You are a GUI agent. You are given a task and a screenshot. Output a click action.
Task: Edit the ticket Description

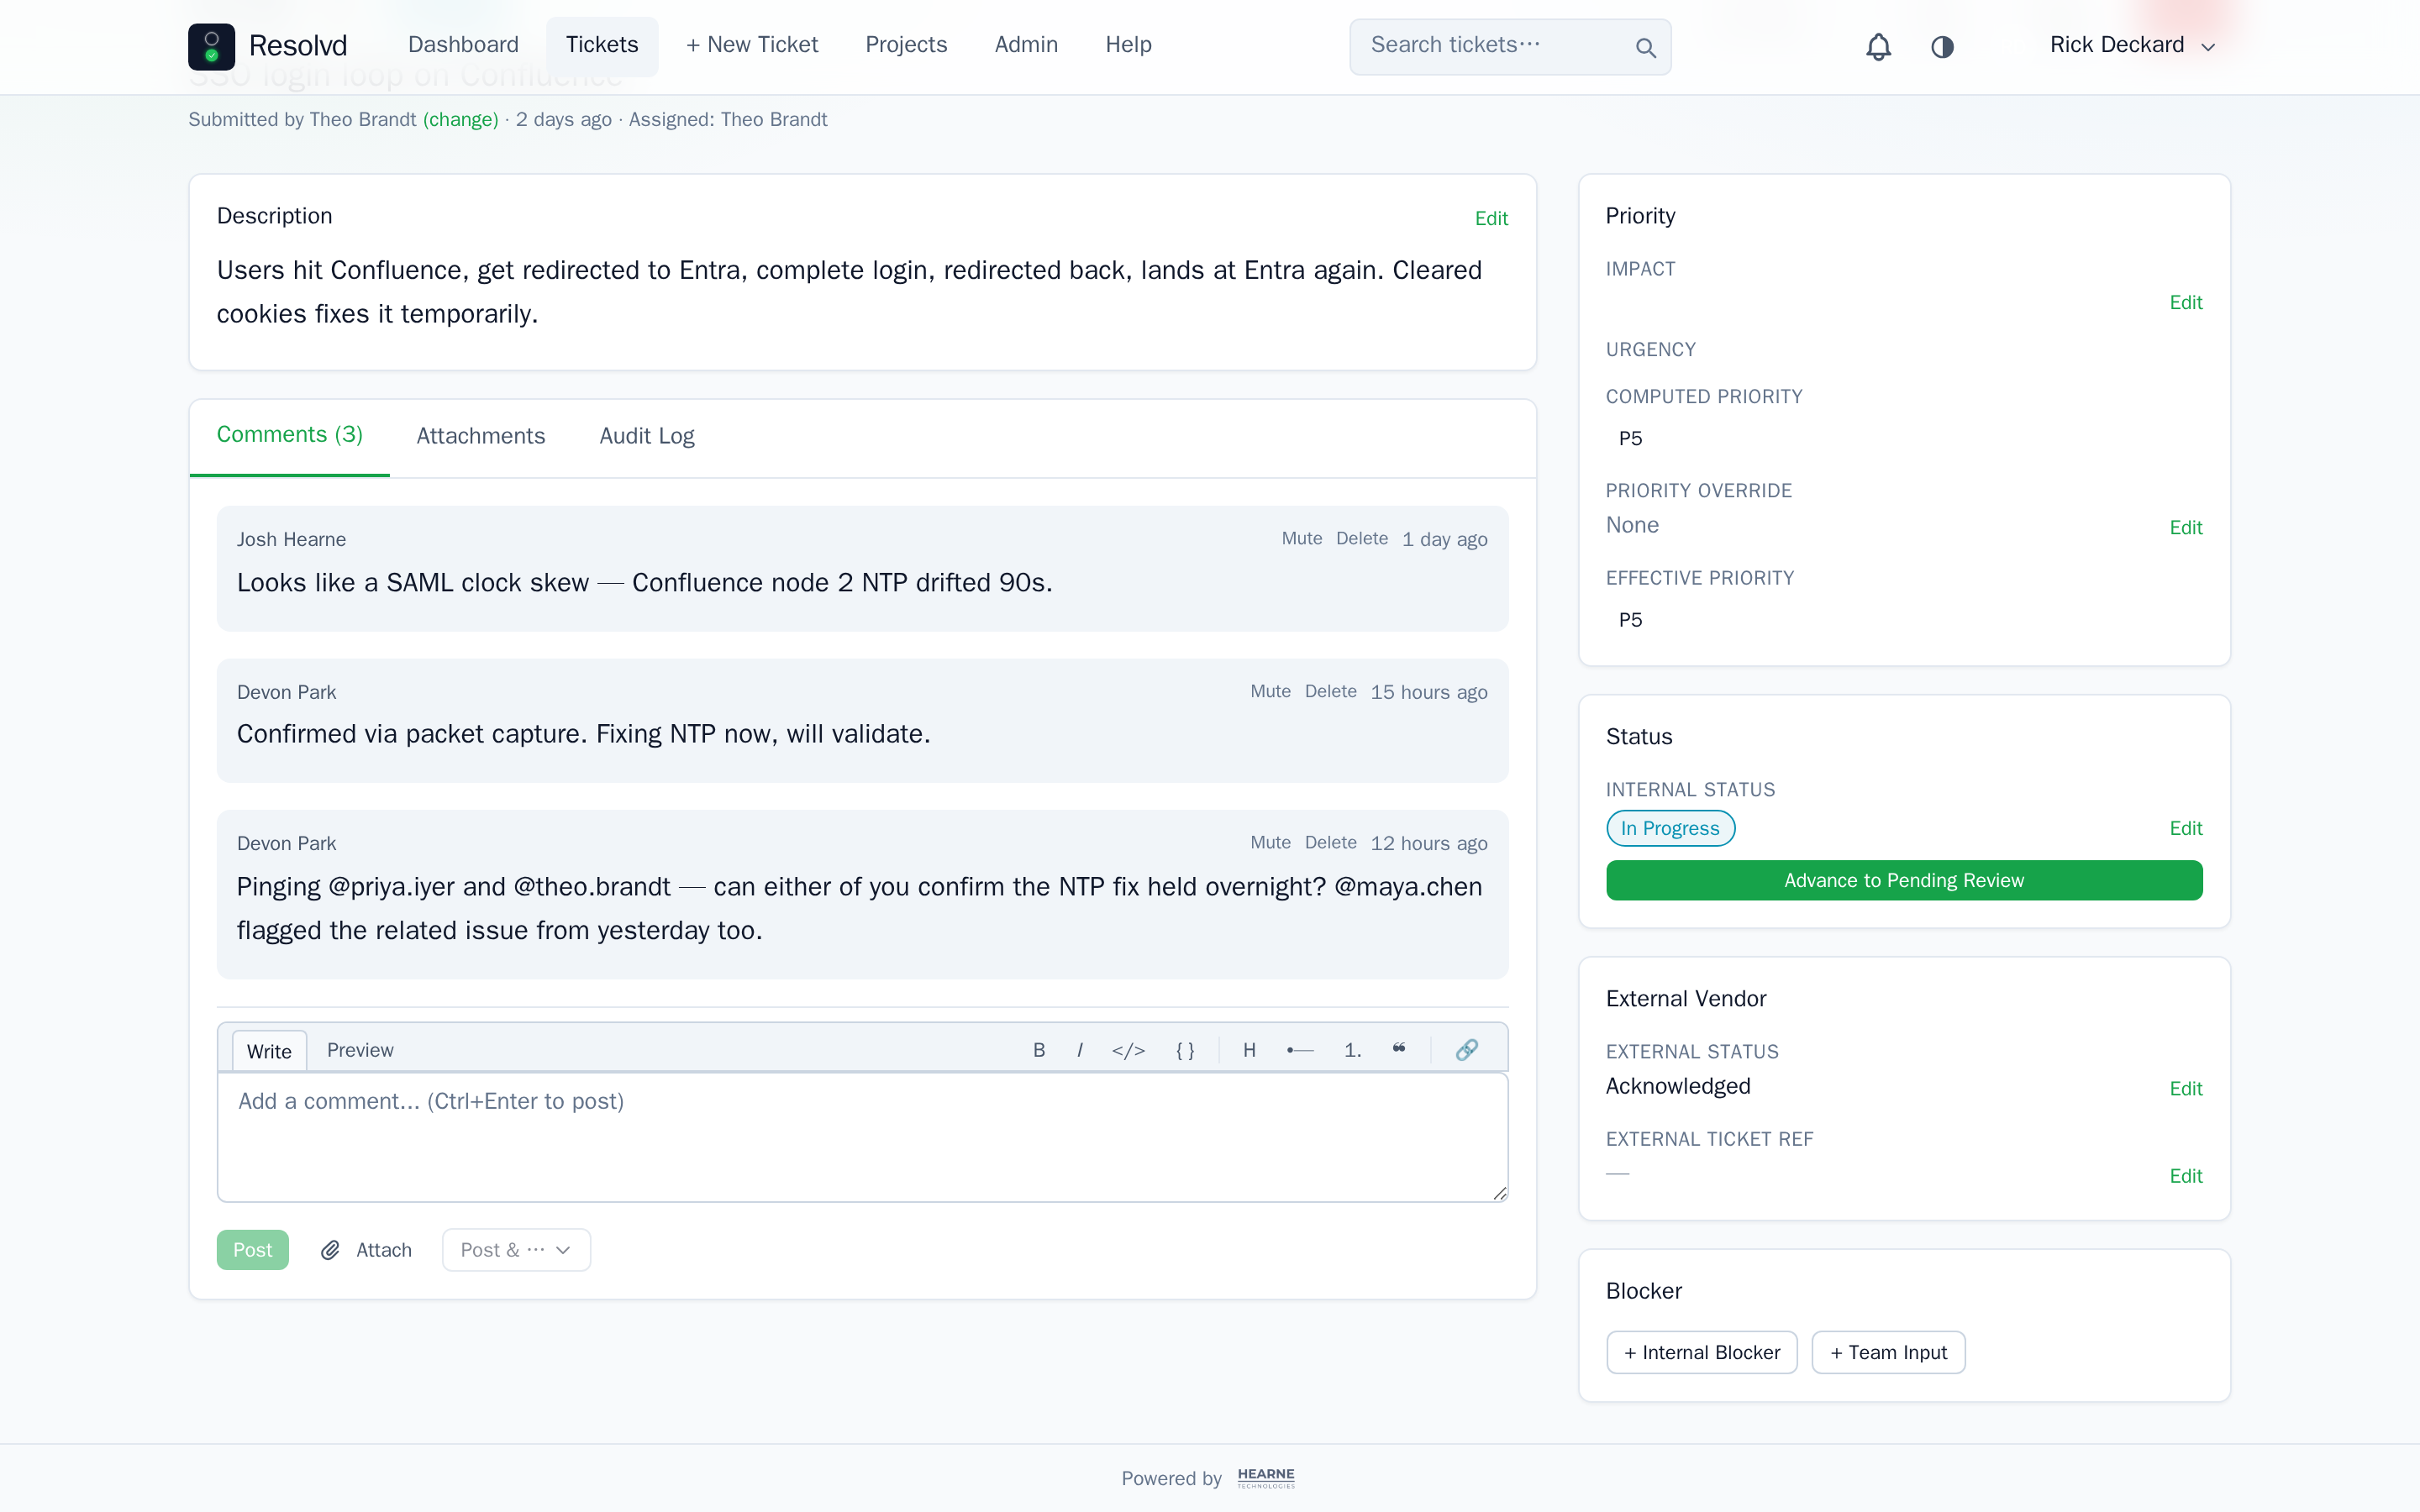tap(1491, 218)
